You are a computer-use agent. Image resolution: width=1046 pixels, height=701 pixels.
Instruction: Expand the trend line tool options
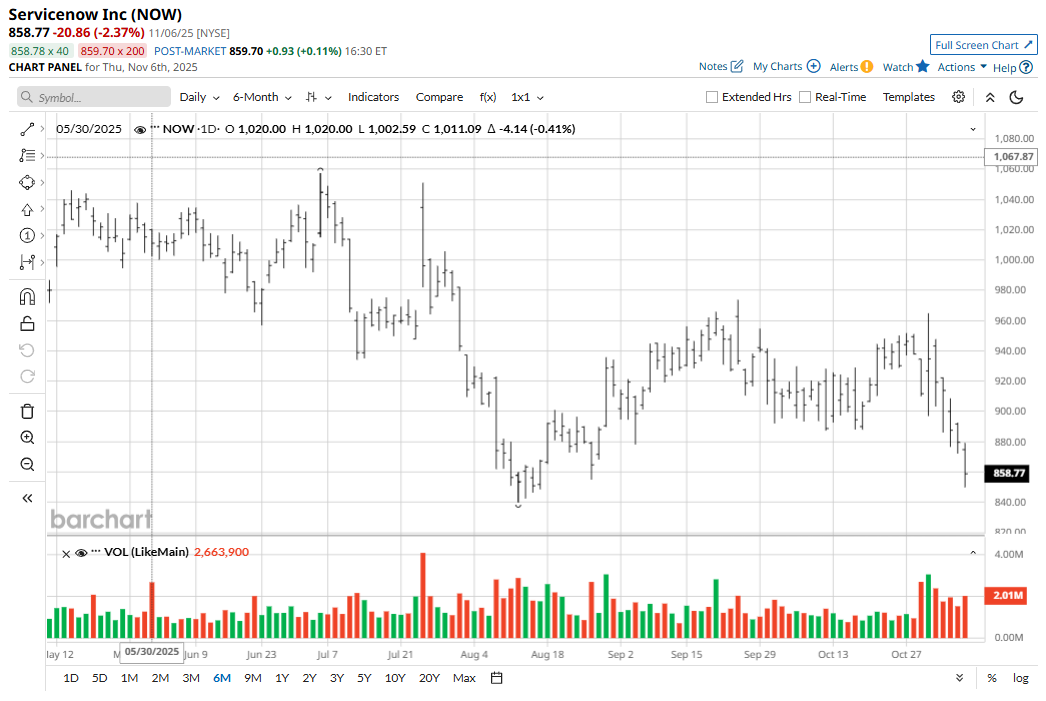click(x=42, y=129)
